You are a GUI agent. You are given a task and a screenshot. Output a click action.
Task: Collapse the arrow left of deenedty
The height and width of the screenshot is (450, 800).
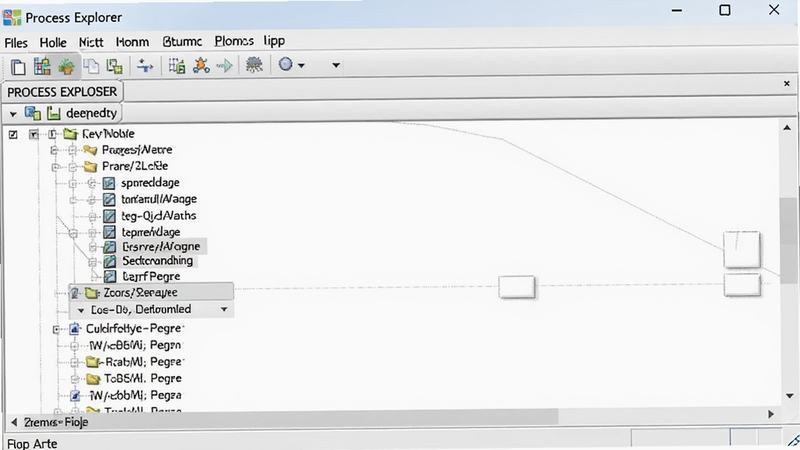pos(13,114)
